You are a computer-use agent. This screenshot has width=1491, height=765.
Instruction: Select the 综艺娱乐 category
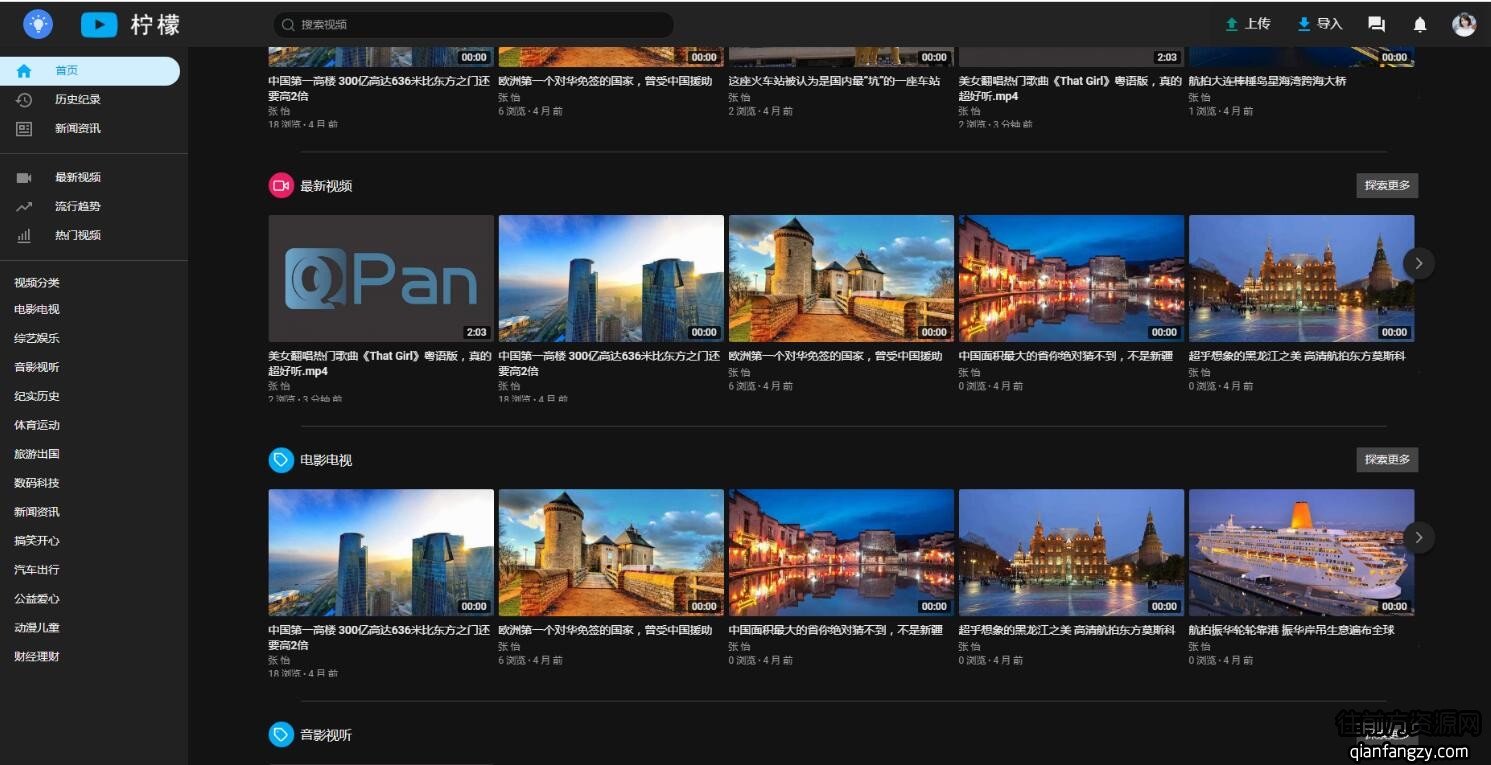click(x=37, y=338)
